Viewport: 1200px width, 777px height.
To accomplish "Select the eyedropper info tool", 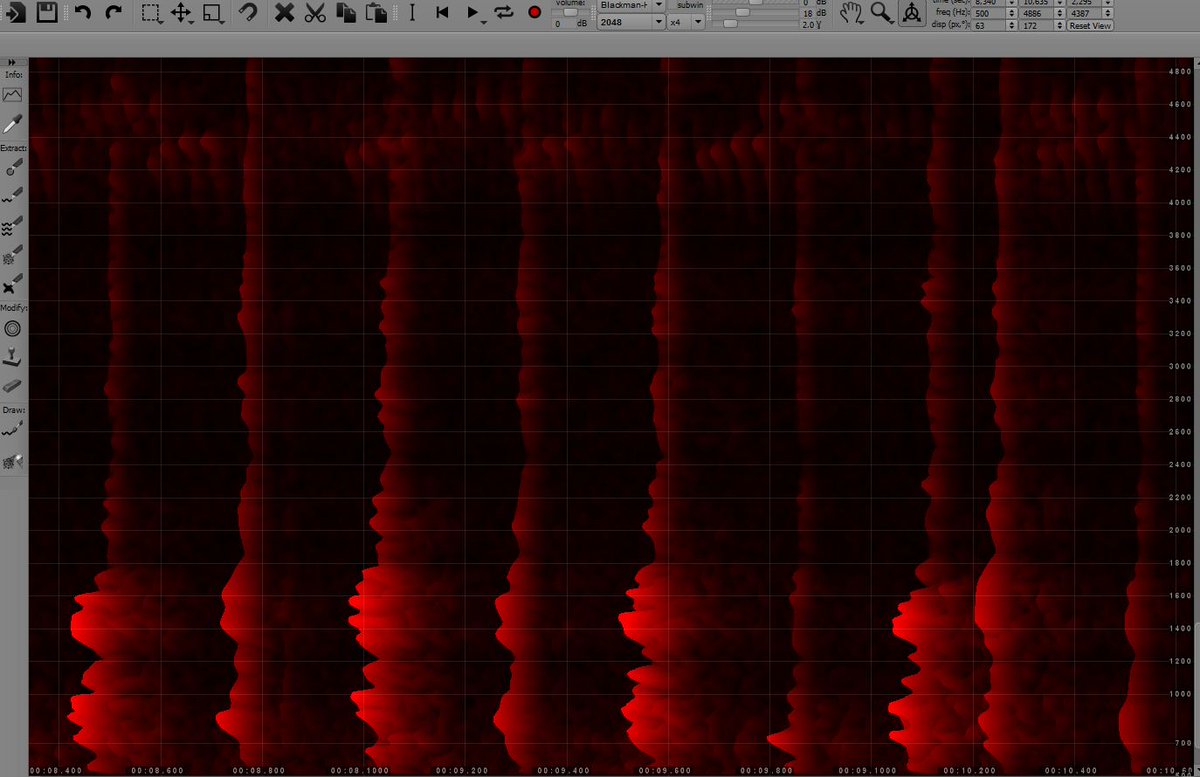I will pos(13,124).
